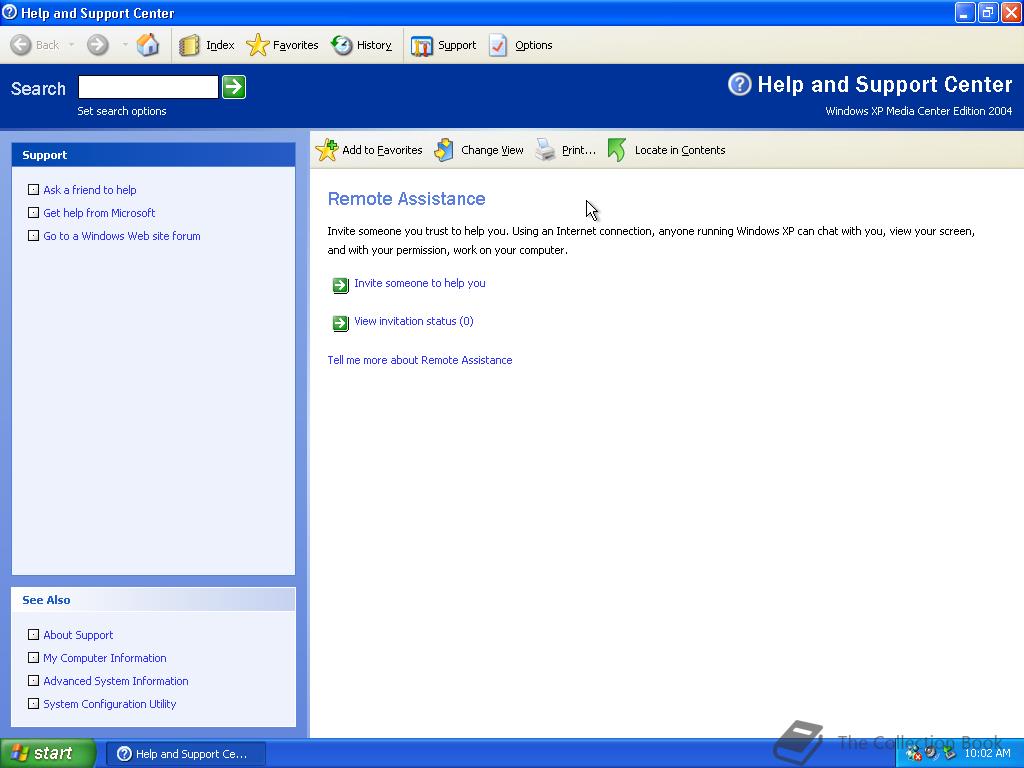
Task: Focus the Search text box
Action: pyautogui.click(x=148, y=87)
